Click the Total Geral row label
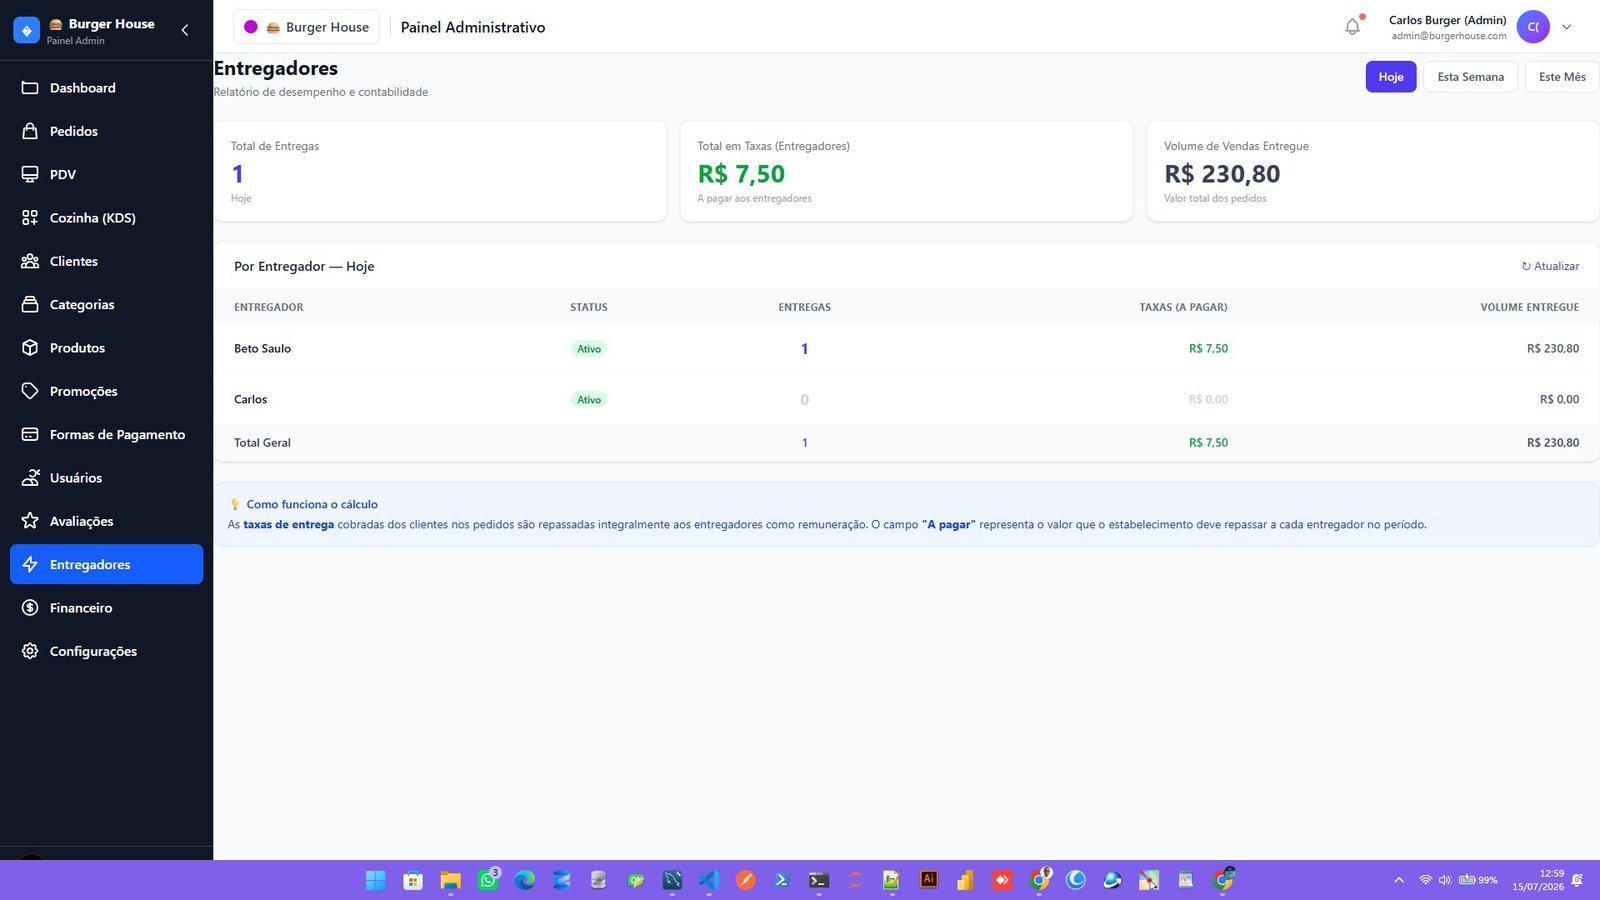1600x900 pixels. pyautogui.click(x=262, y=442)
